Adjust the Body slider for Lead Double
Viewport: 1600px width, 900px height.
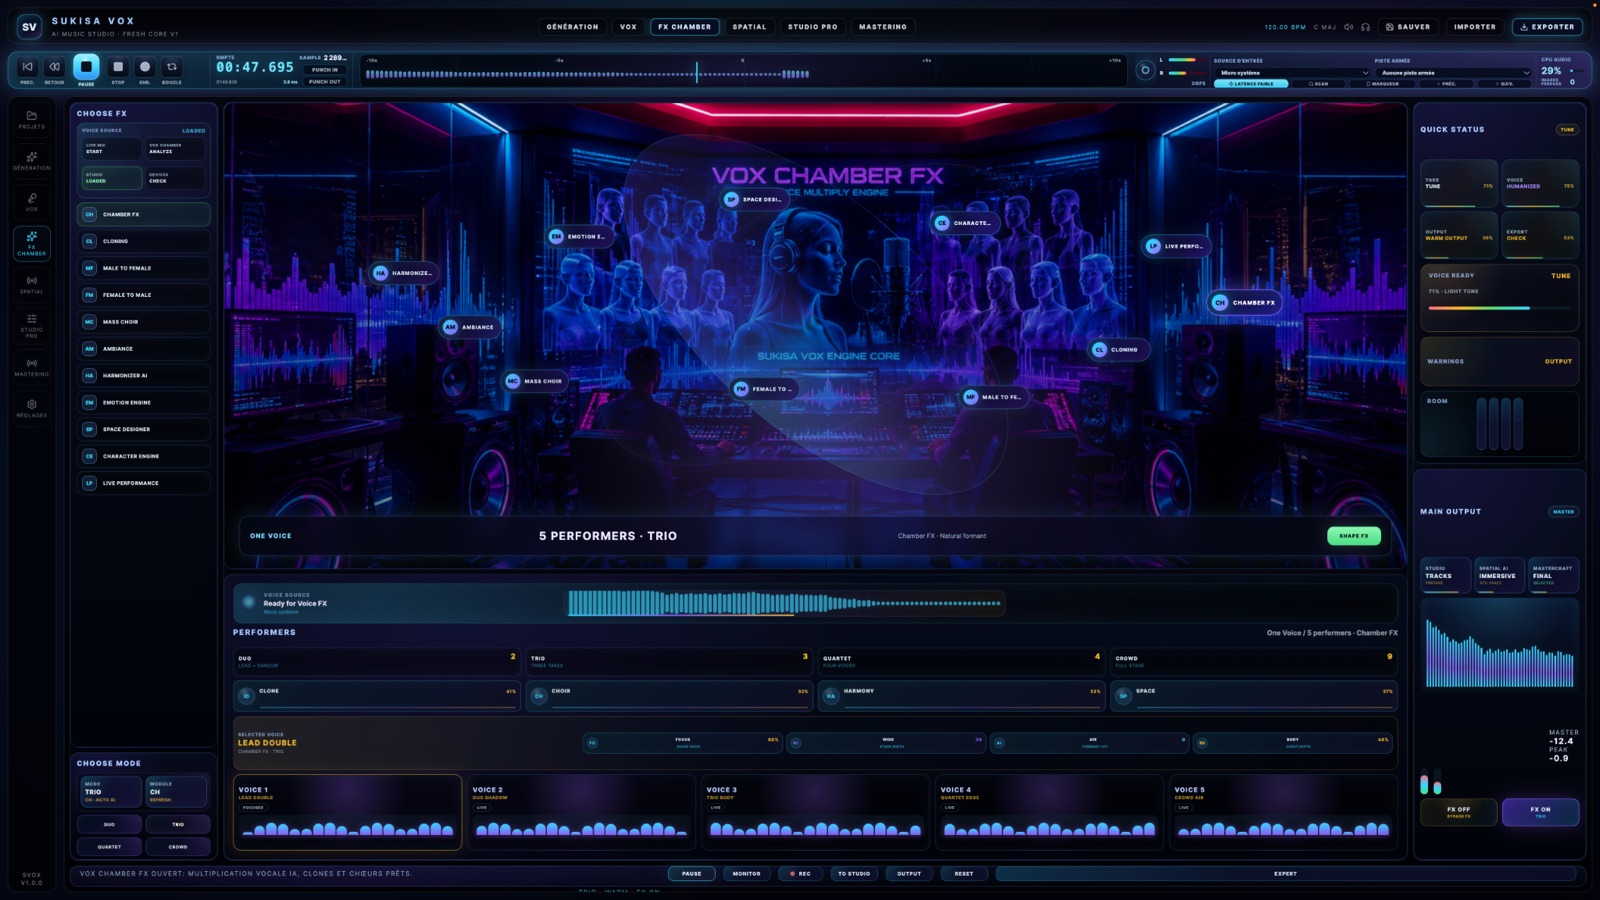(x=1293, y=743)
